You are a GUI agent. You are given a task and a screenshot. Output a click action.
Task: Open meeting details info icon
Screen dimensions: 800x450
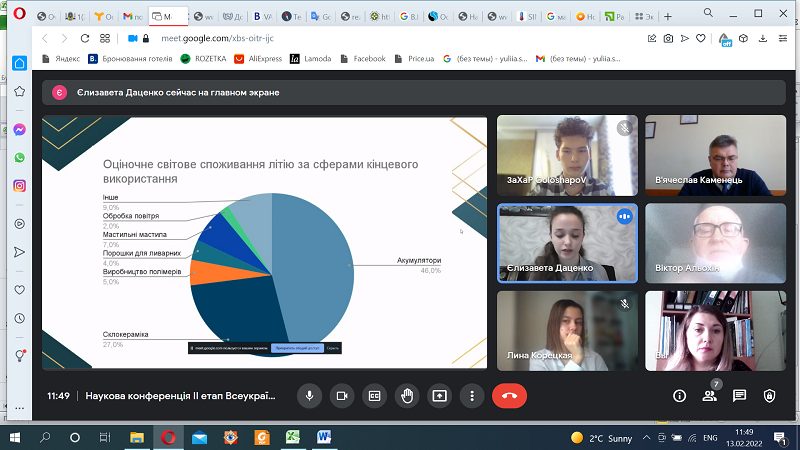(x=679, y=396)
